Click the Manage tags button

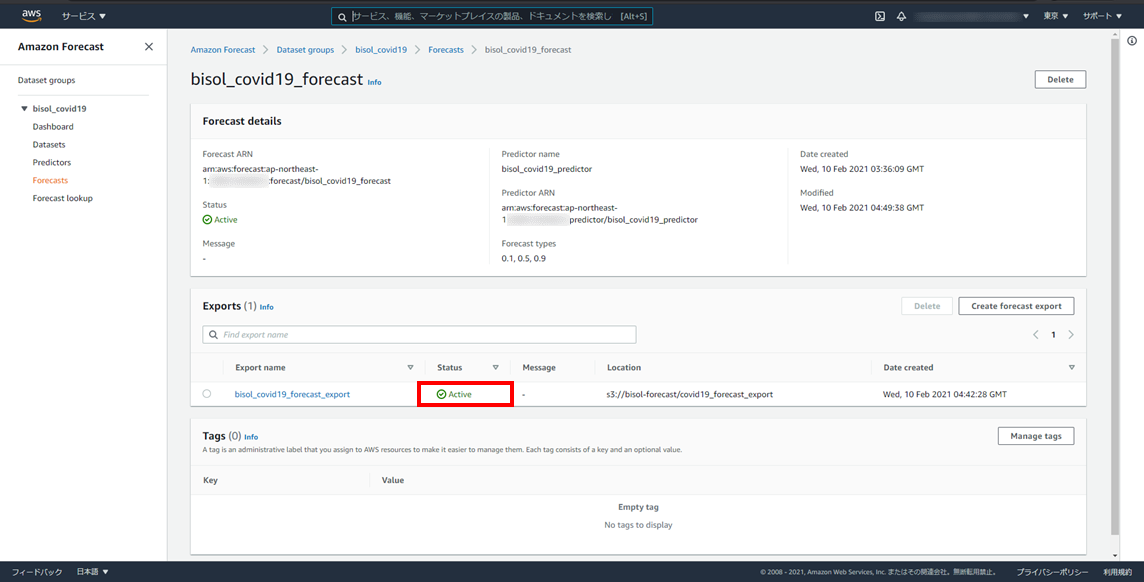pyautogui.click(x=1035, y=436)
